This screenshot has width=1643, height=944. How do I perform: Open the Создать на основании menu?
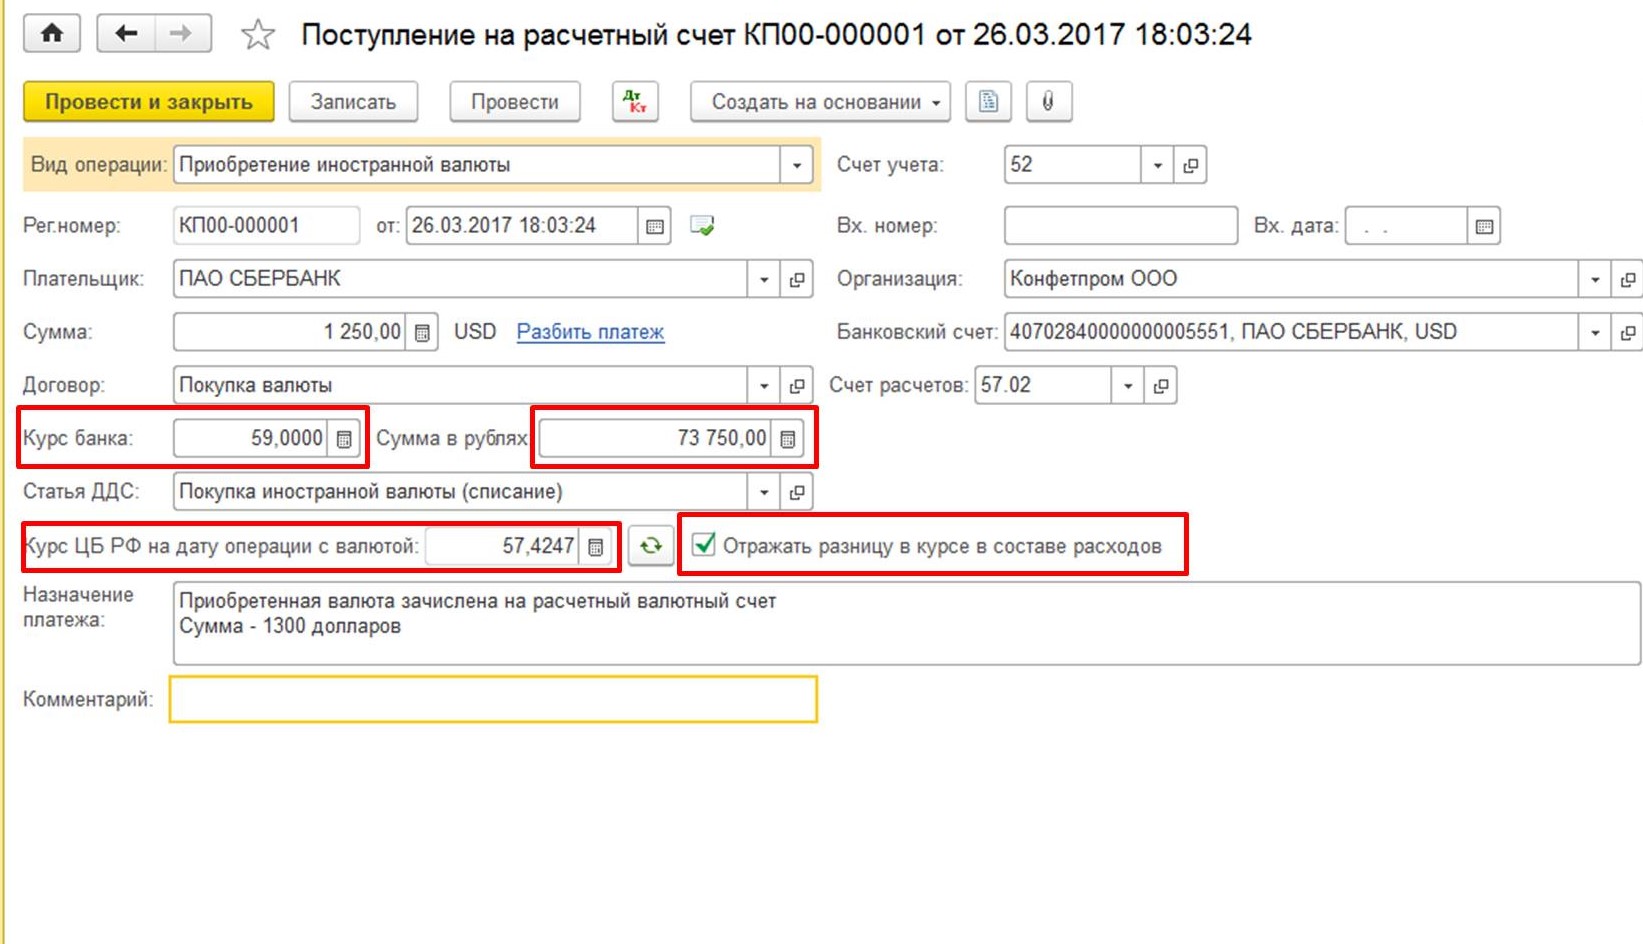(x=820, y=102)
